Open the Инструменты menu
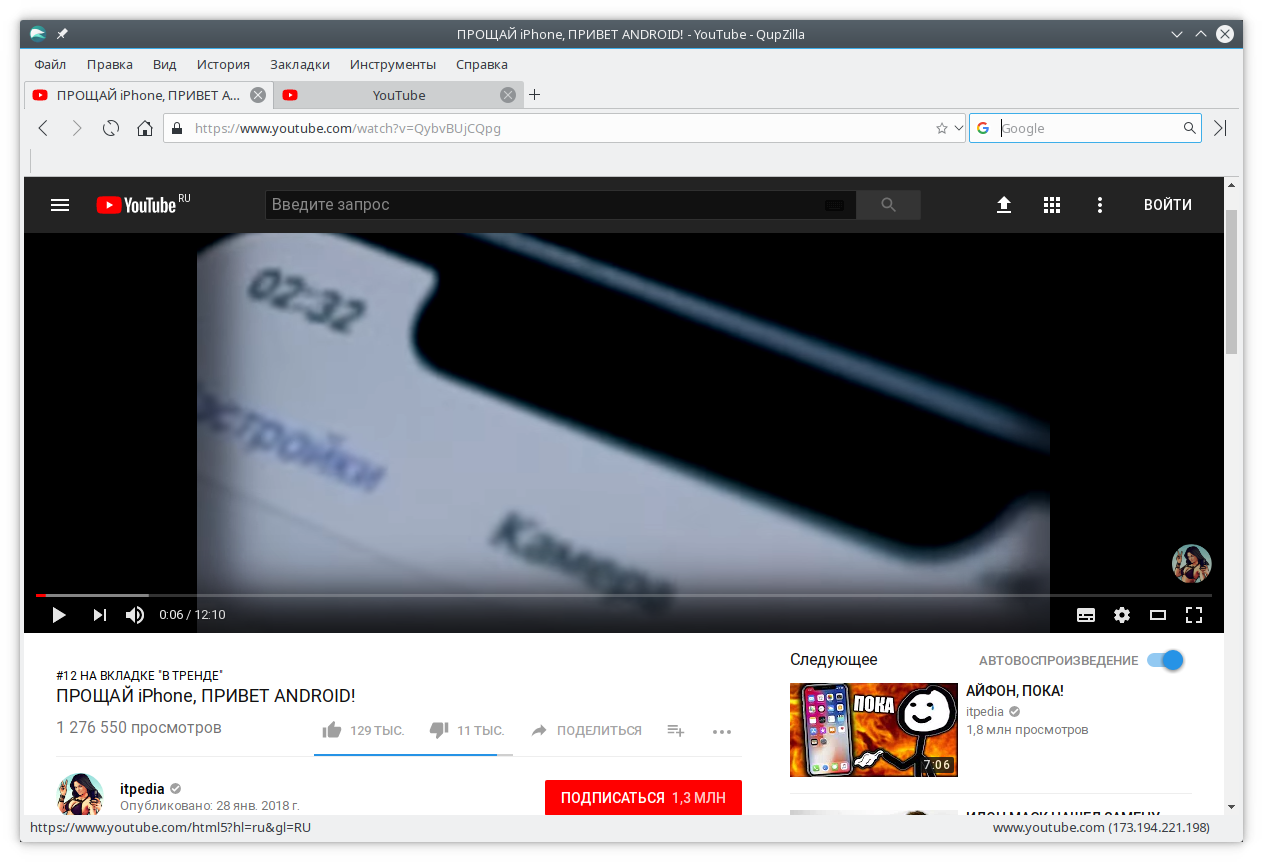The height and width of the screenshot is (862, 1263). (x=393, y=64)
